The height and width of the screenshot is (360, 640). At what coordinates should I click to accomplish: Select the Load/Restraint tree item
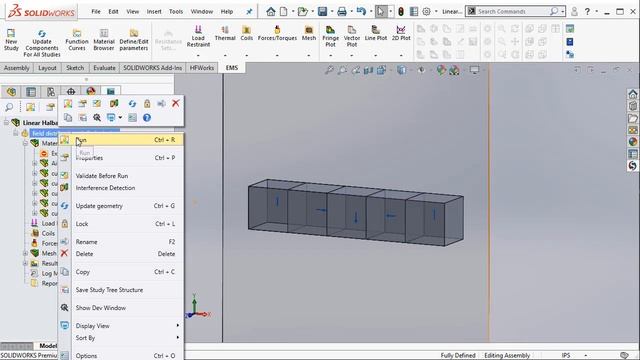point(44,223)
